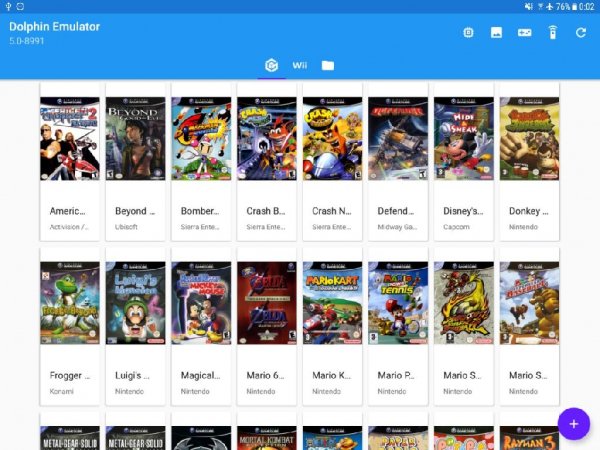Open graphics settings image icon
This screenshot has height=450, width=600.
[x=496, y=33]
